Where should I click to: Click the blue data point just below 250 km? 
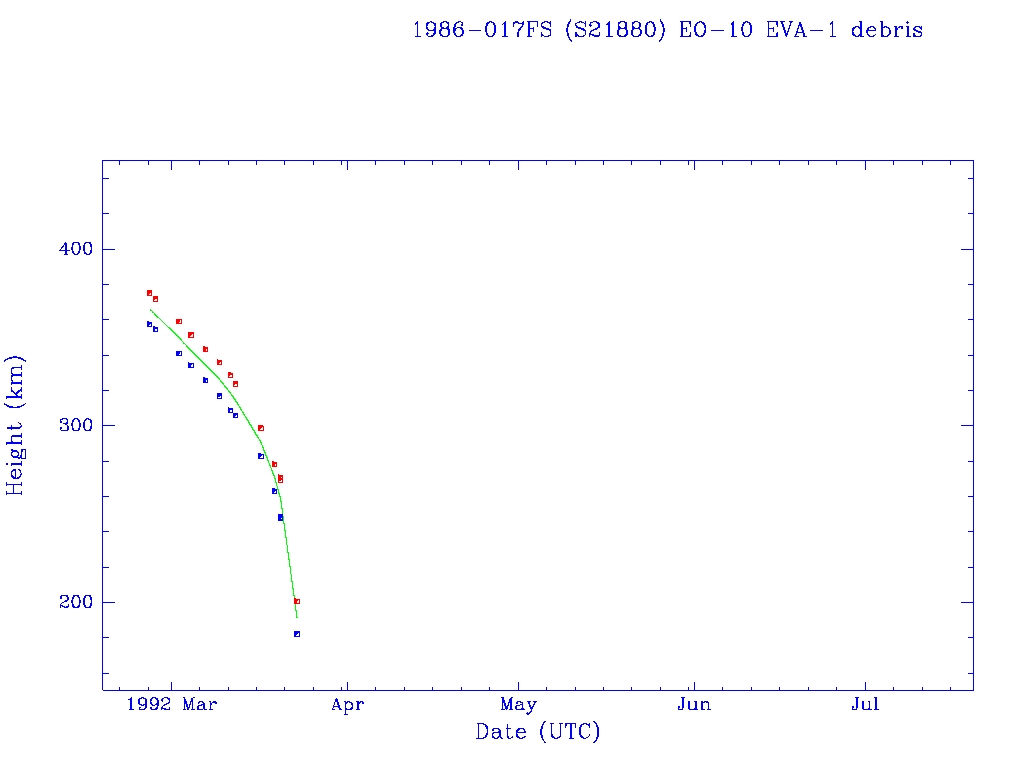click(x=281, y=517)
